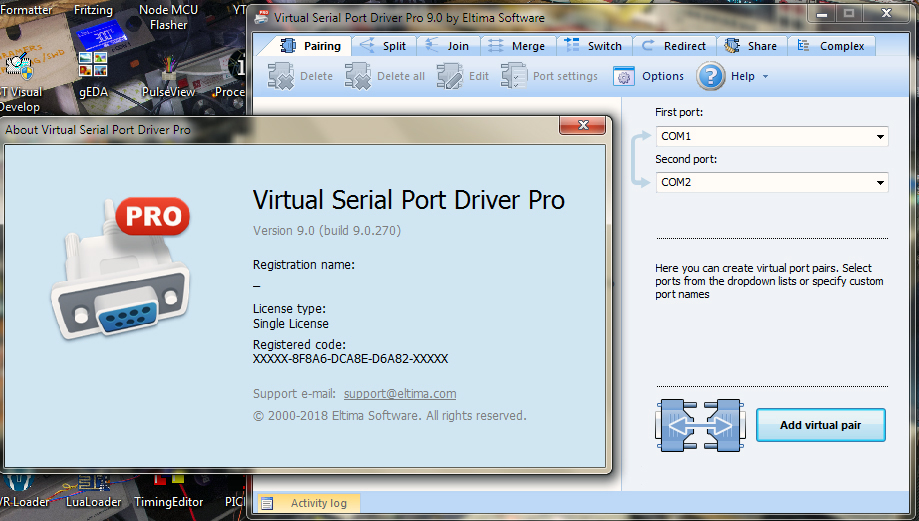Open the Fritzing desktop shortcut

93,10
